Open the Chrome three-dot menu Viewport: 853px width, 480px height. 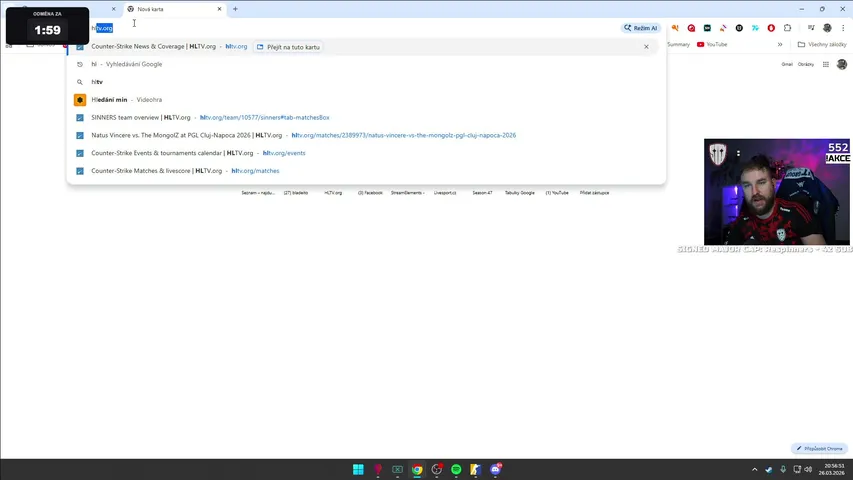coord(843,28)
